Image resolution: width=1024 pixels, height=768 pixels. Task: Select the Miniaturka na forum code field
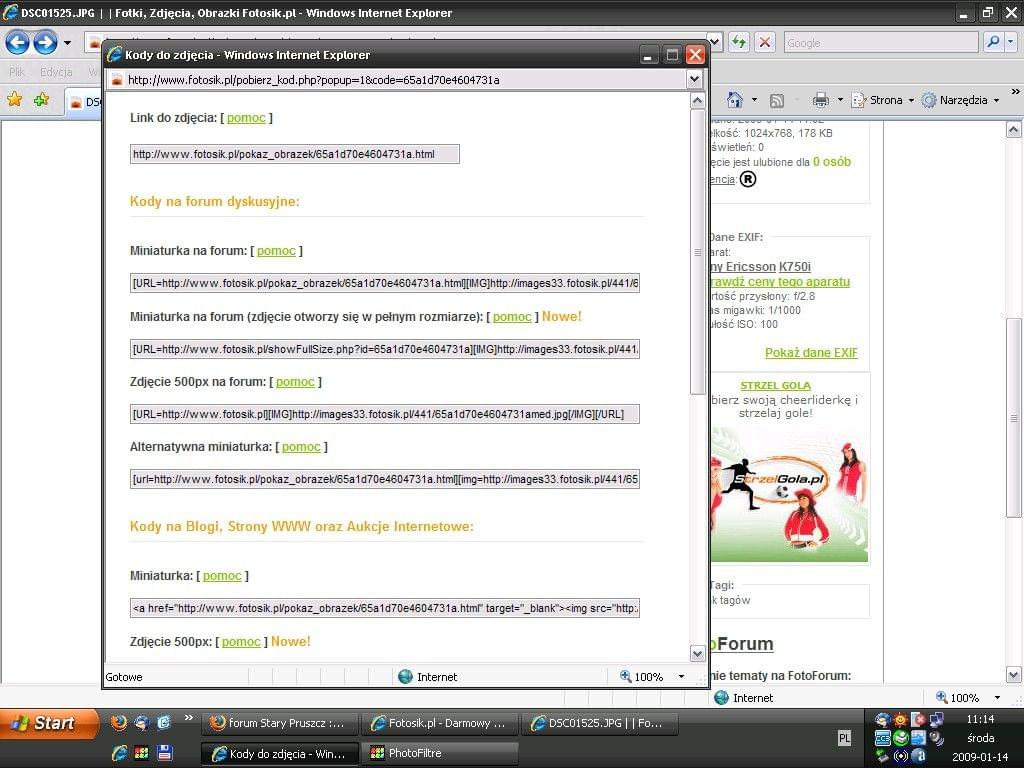[385, 283]
